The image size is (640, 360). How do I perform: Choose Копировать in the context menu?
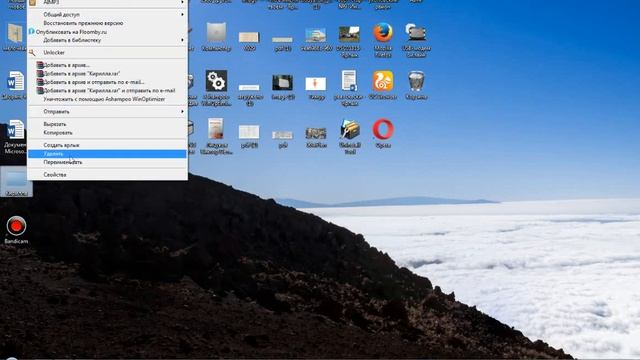107,133
